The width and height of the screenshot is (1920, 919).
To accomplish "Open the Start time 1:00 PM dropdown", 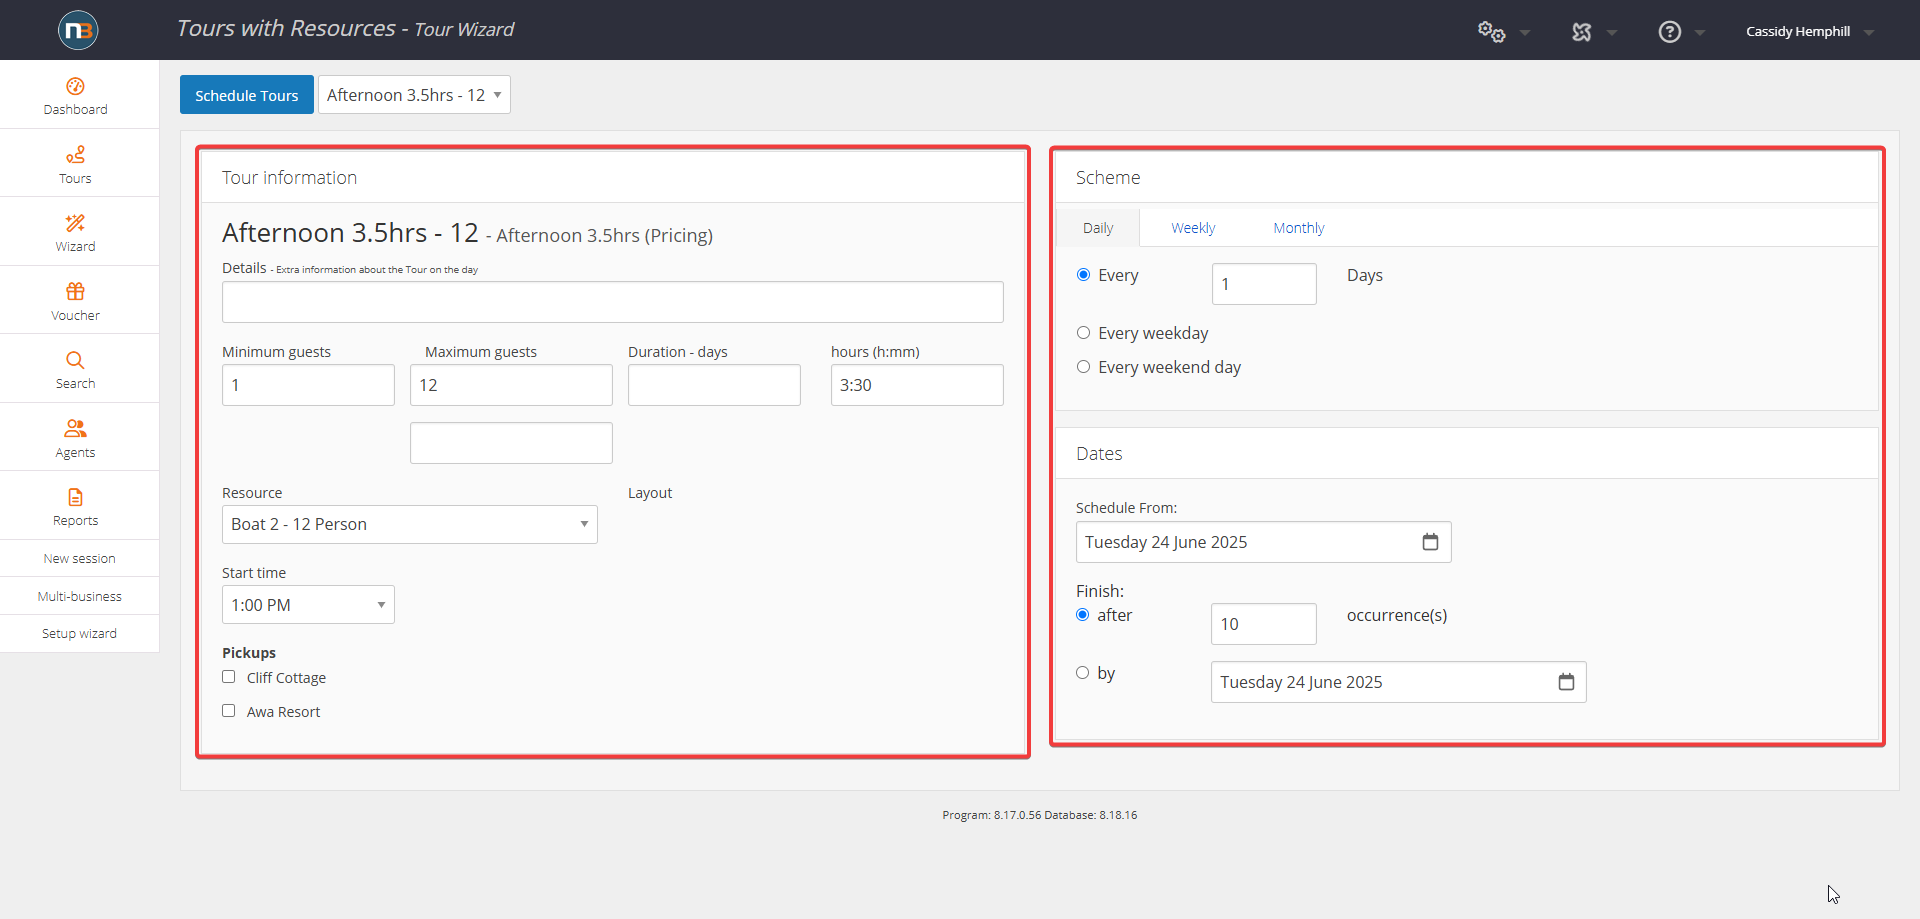I will point(308,605).
